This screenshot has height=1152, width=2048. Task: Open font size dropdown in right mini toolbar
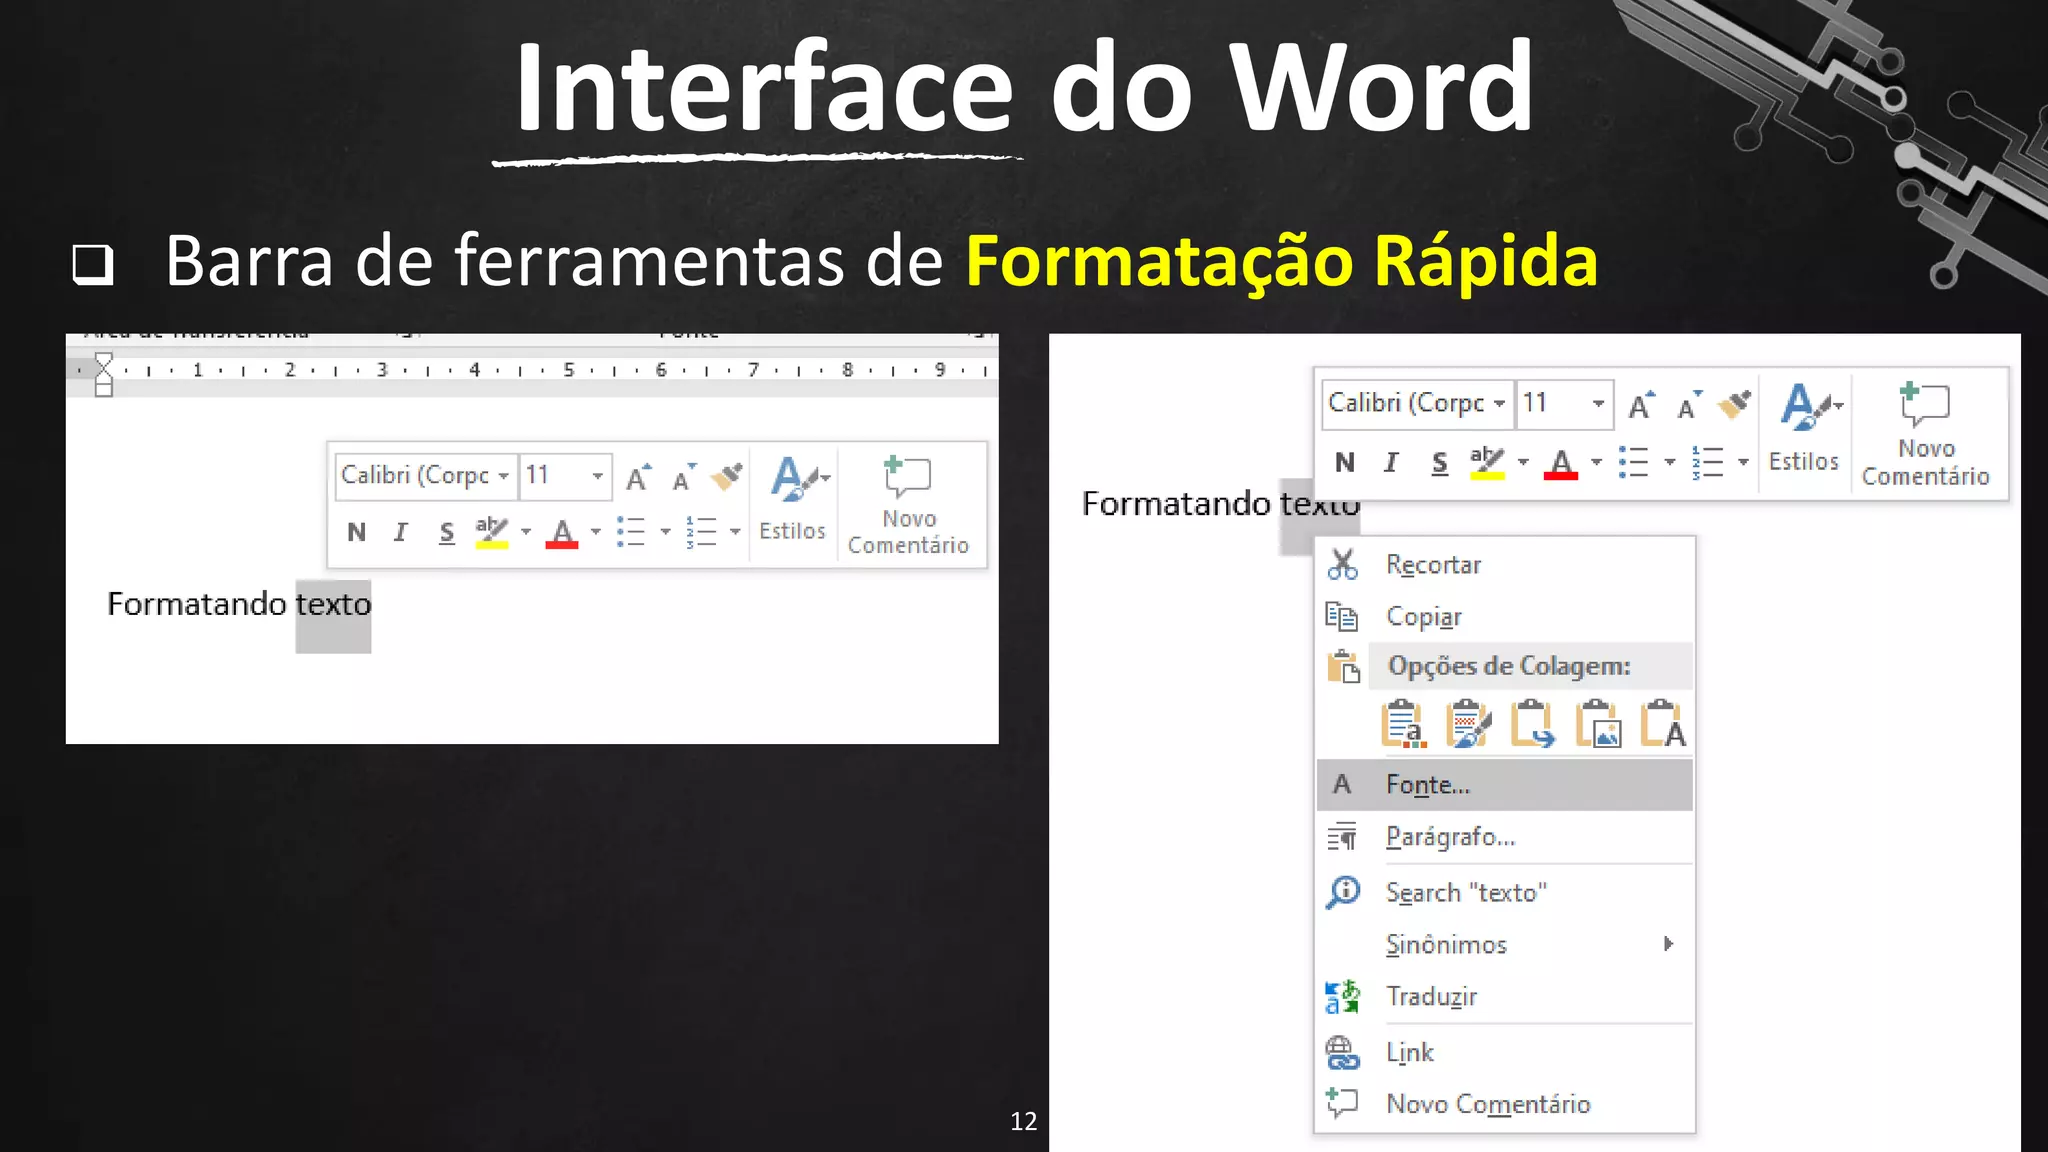click(x=1598, y=404)
